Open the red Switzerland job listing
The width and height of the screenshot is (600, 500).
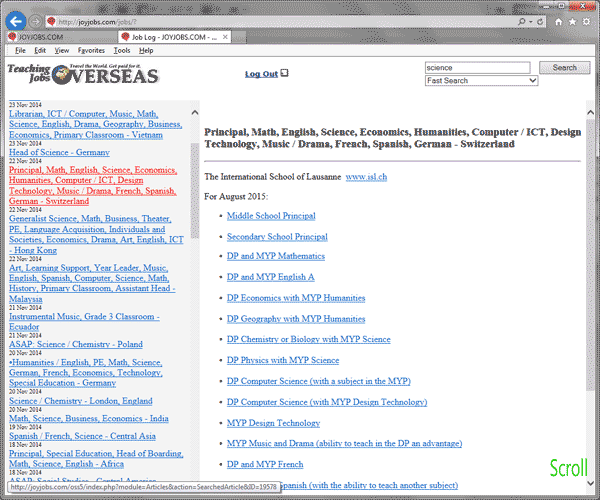pyautogui.click(x=93, y=186)
